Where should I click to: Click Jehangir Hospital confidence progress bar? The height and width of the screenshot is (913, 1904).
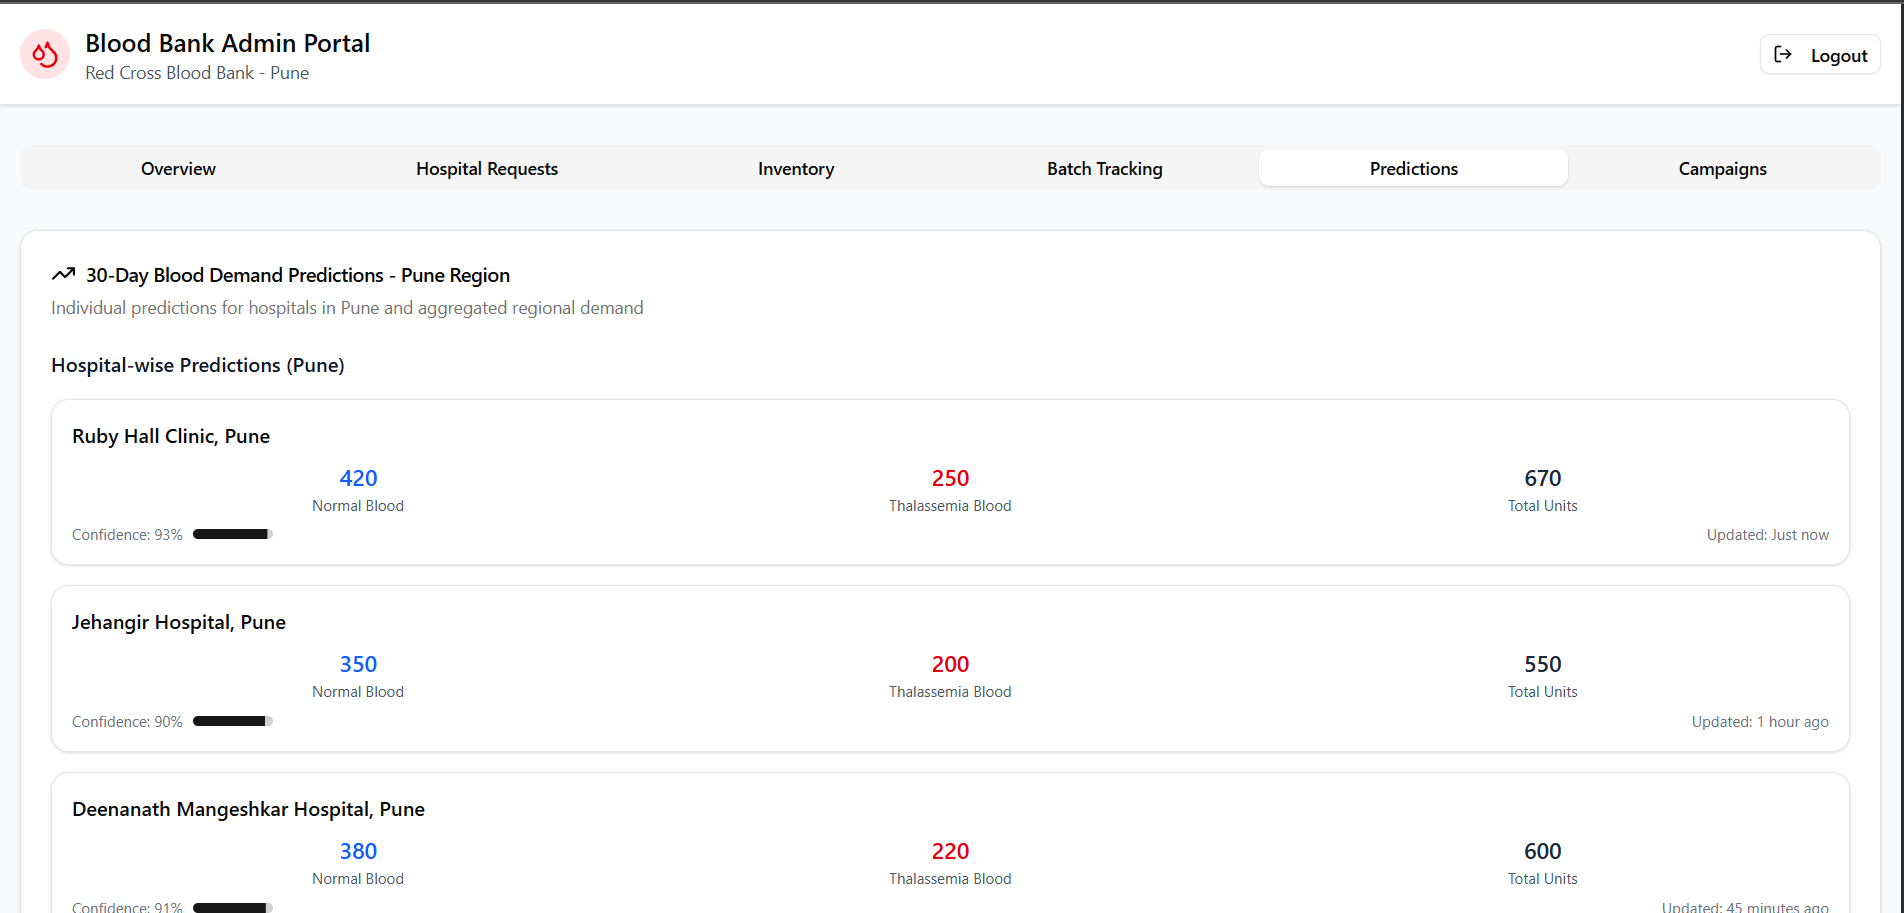click(233, 721)
